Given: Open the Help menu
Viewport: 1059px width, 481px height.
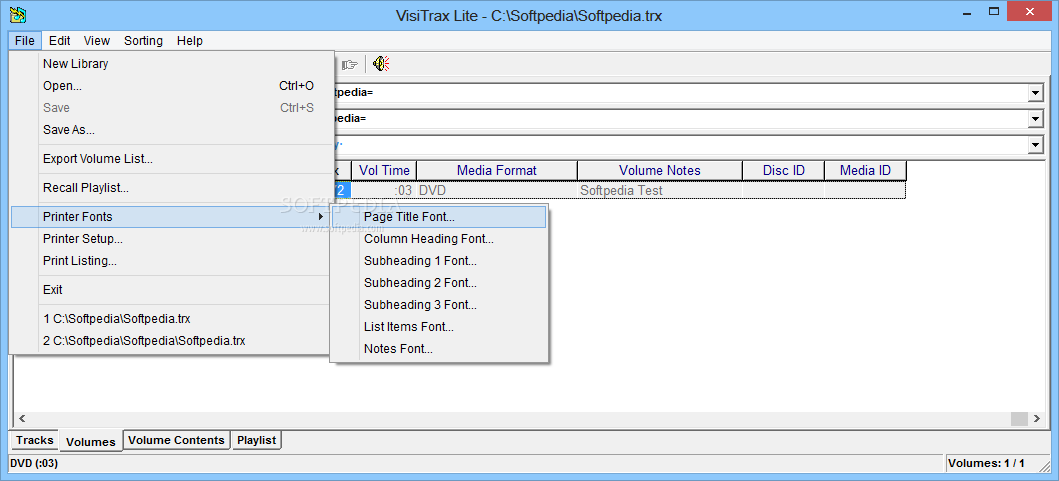Looking at the screenshot, I should coord(190,41).
